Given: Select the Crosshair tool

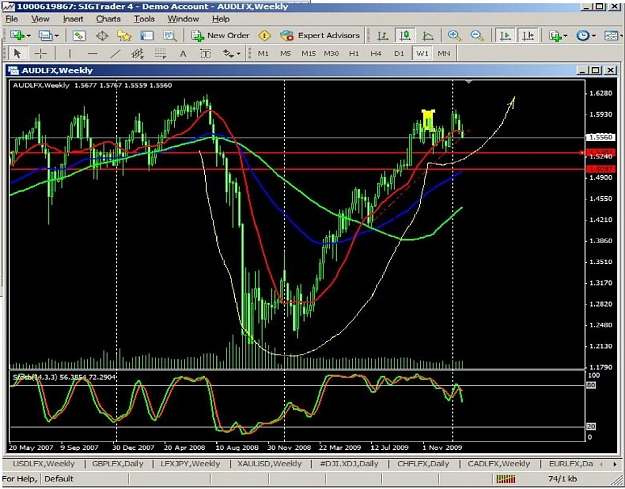Looking at the screenshot, I should click(x=41, y=53).
